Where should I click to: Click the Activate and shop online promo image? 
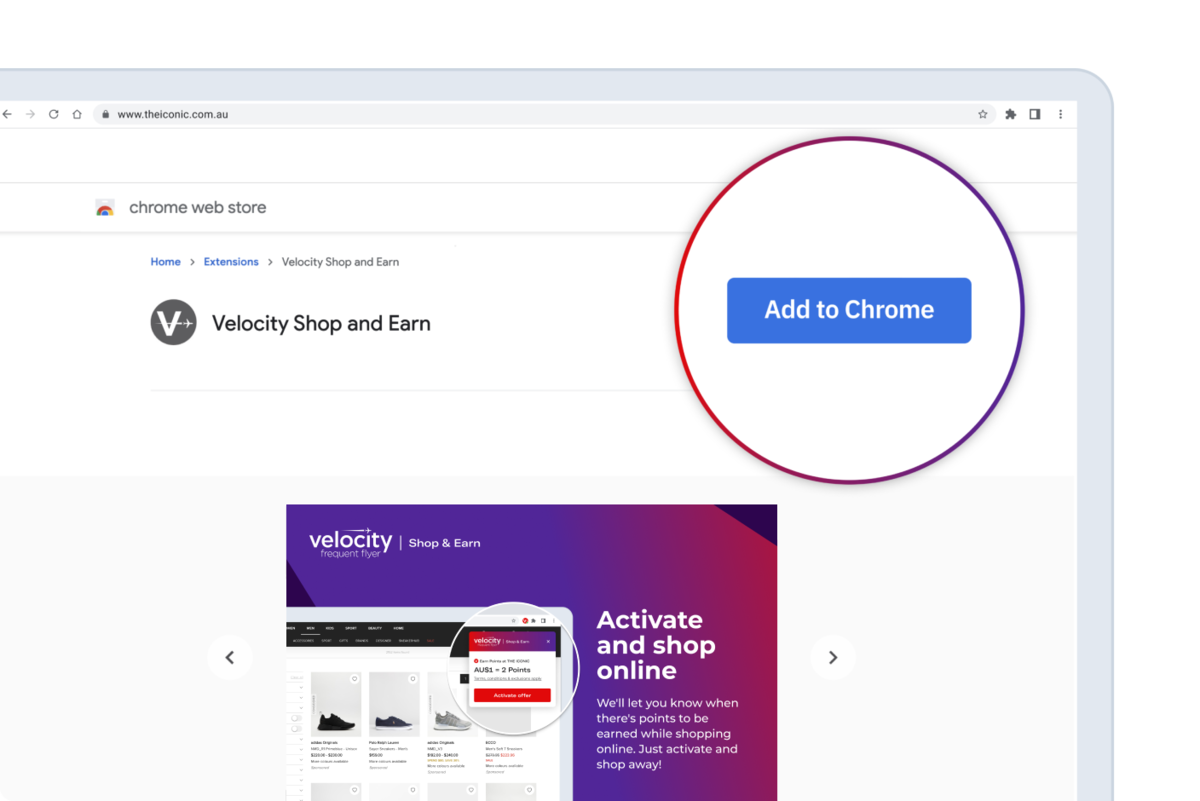pos(531,652)
